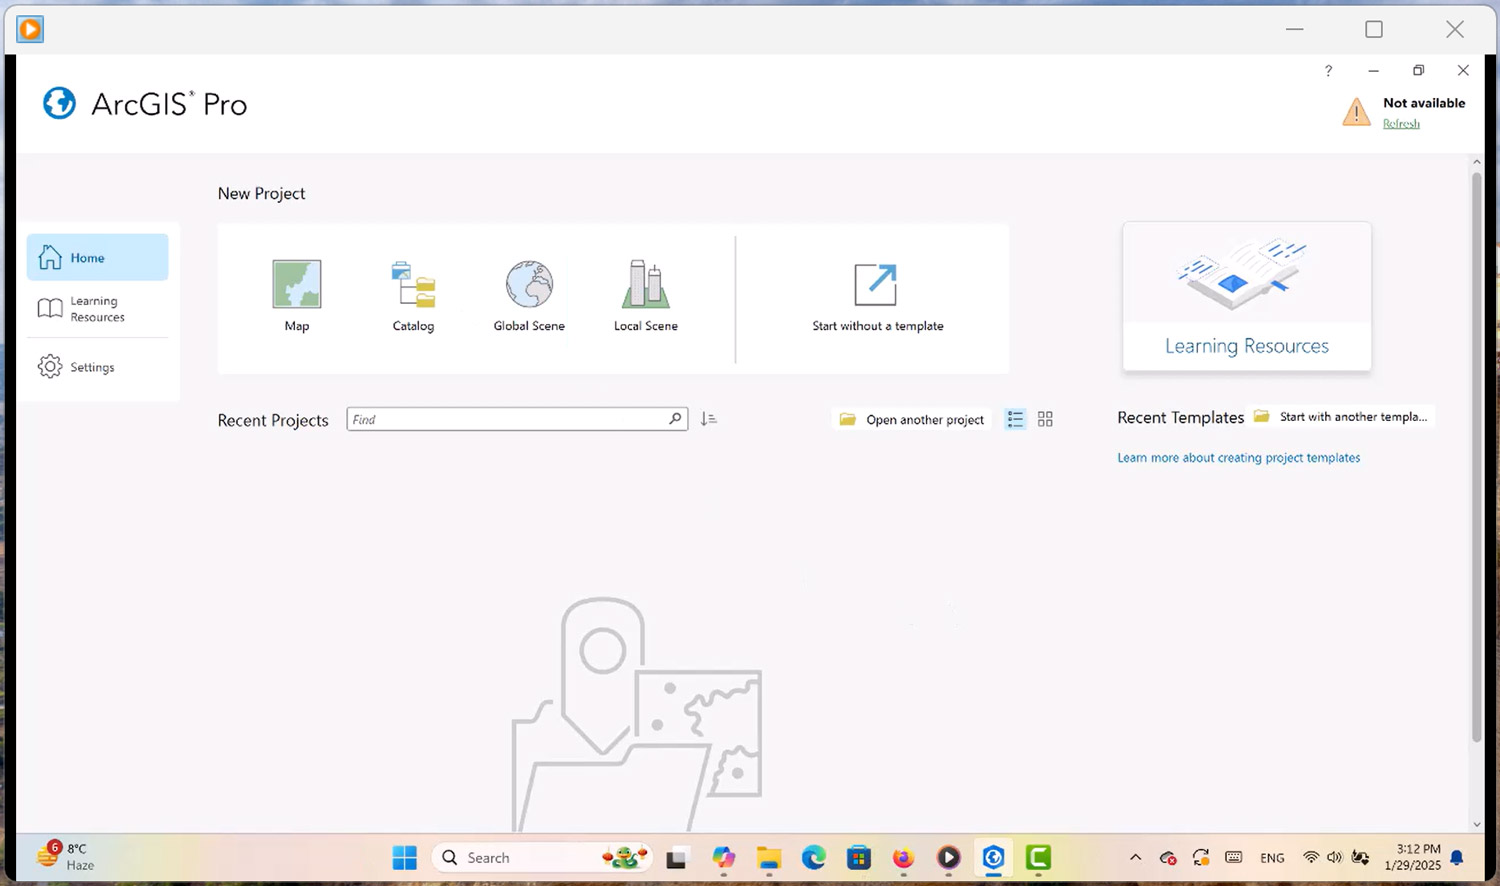Click the Find recent projects input field

tap(506, 420)
